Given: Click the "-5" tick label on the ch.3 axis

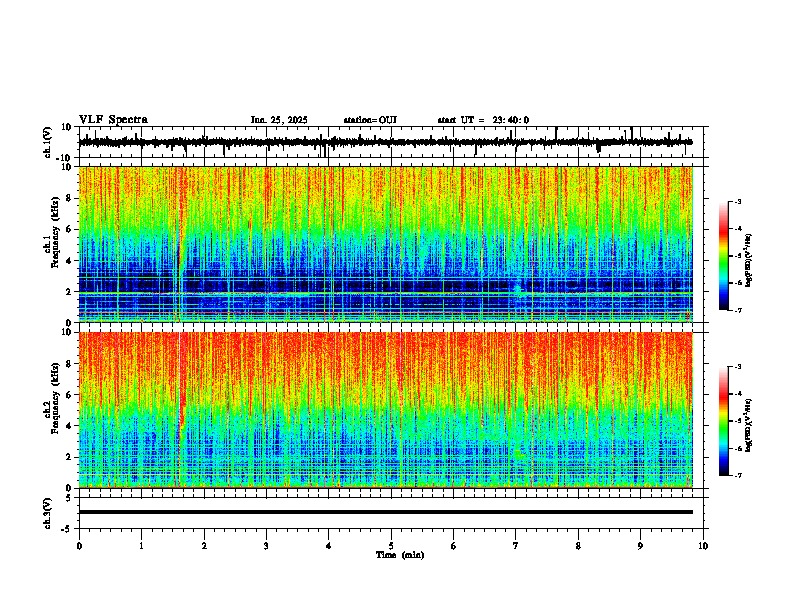Looking at the screenshot, I should [x=68, y=529].
